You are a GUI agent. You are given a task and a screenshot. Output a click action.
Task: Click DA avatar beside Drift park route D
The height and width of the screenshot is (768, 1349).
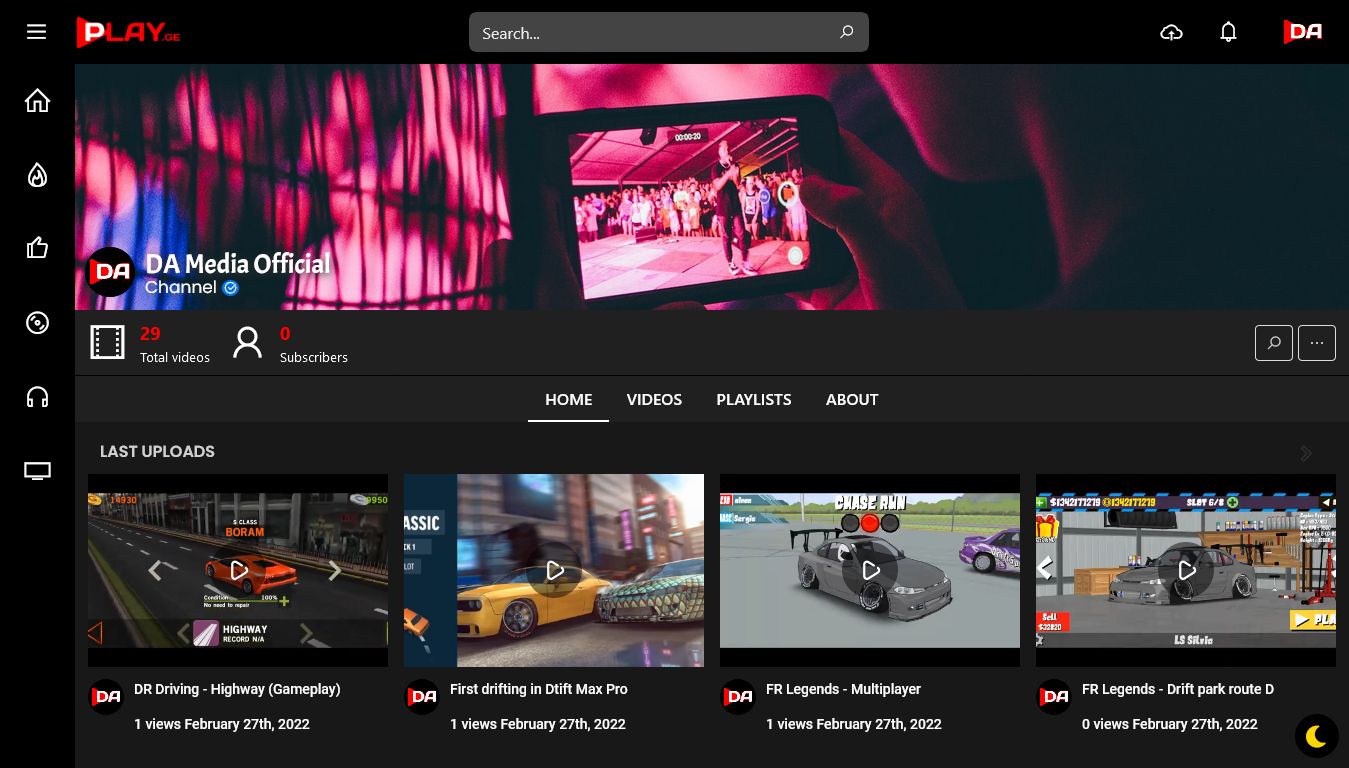click(x=1054, y=697)
